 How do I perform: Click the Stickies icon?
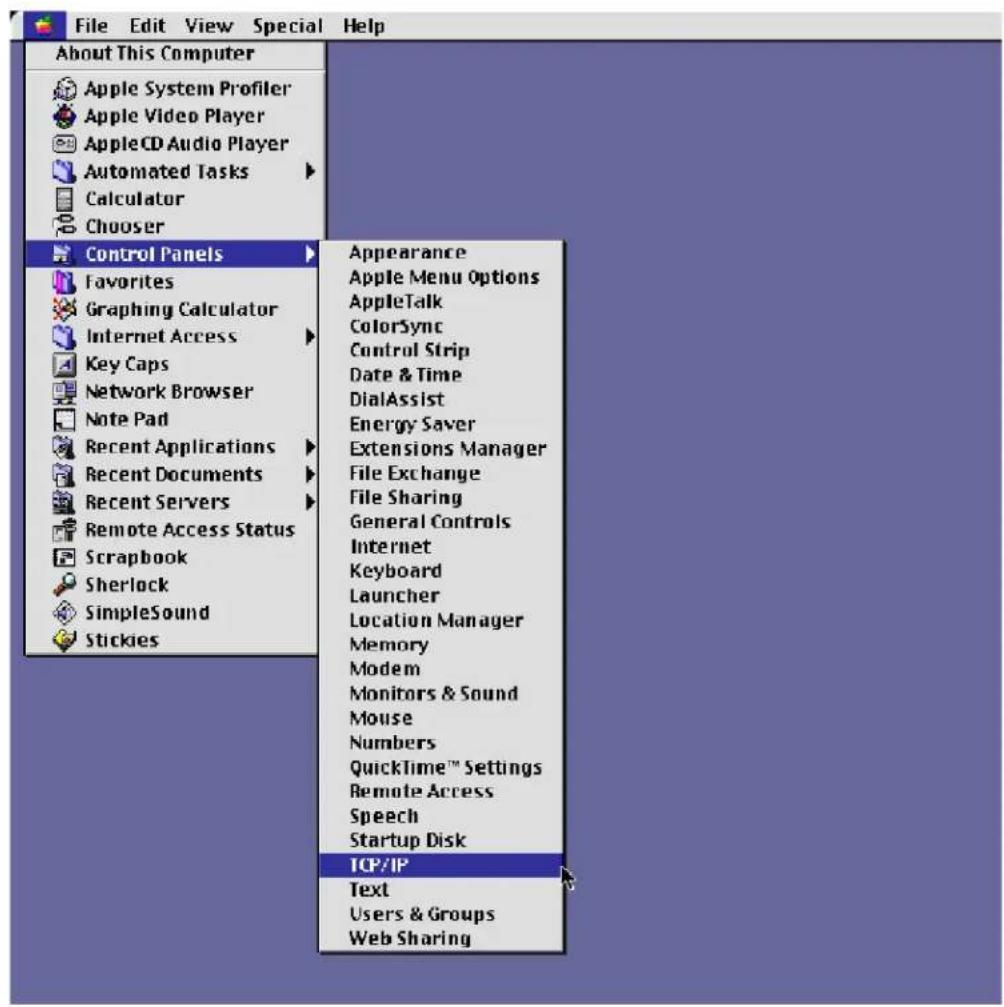(64, 640)
